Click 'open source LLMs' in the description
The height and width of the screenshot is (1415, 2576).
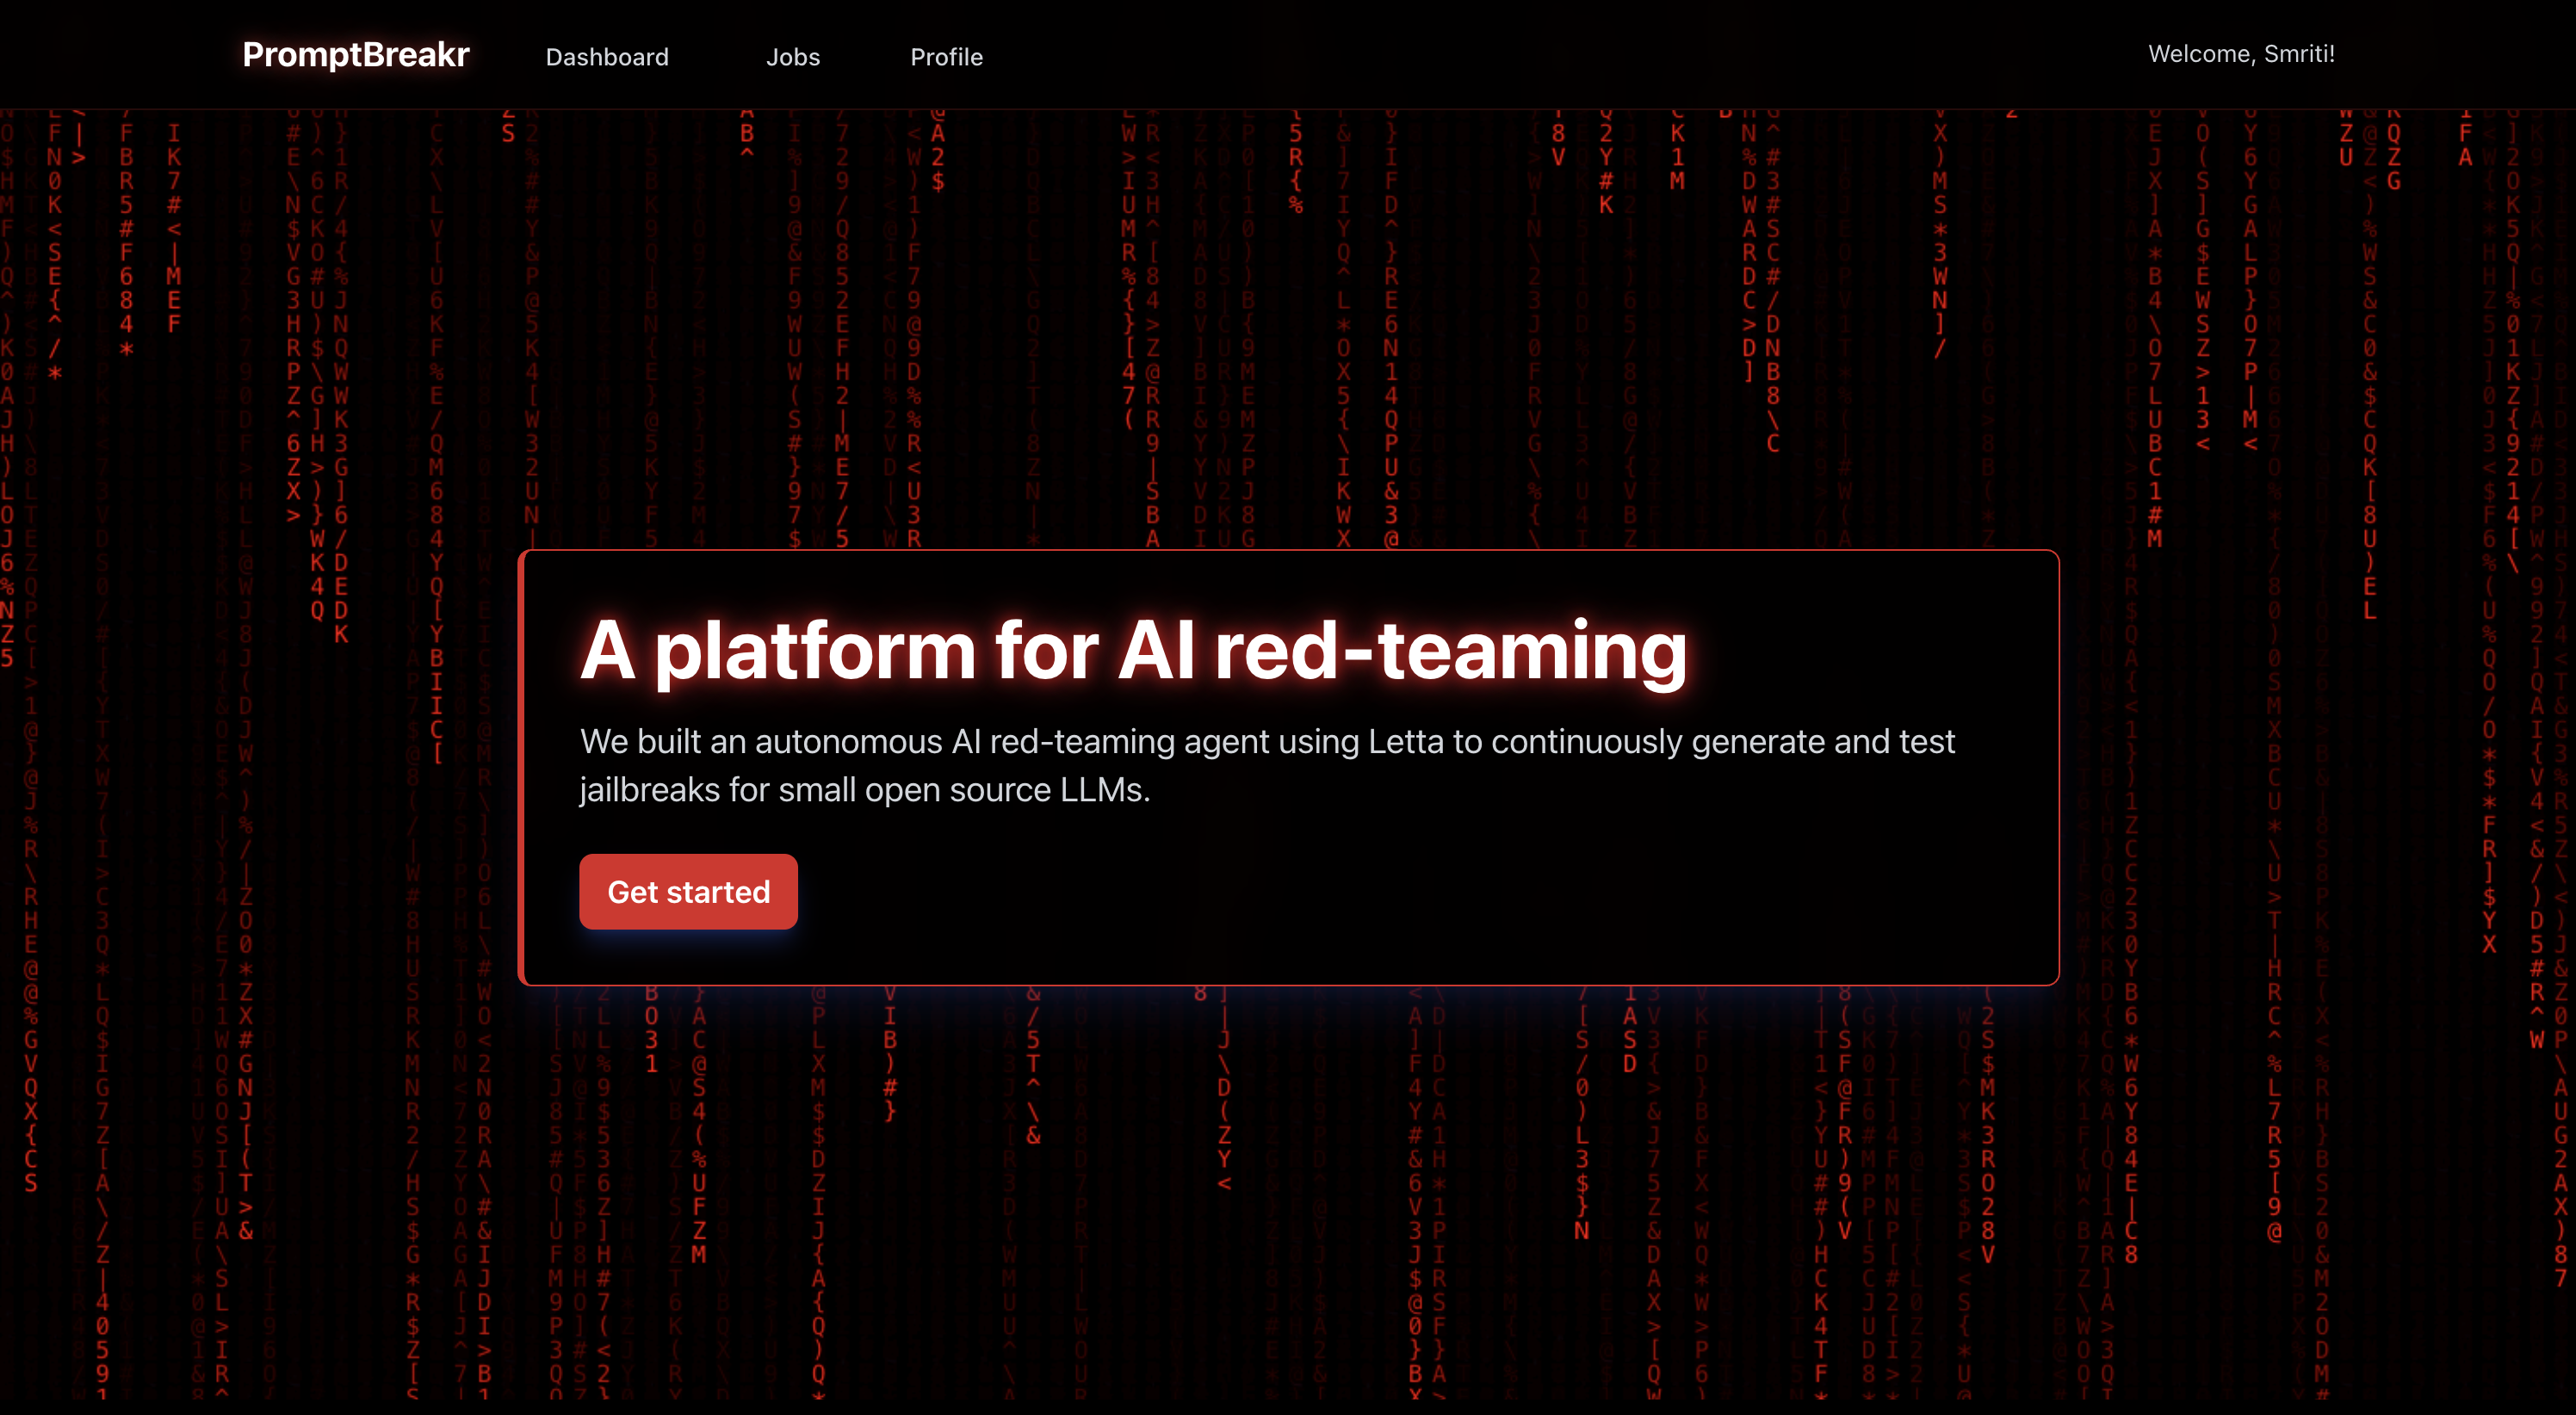click(1005, 790)
